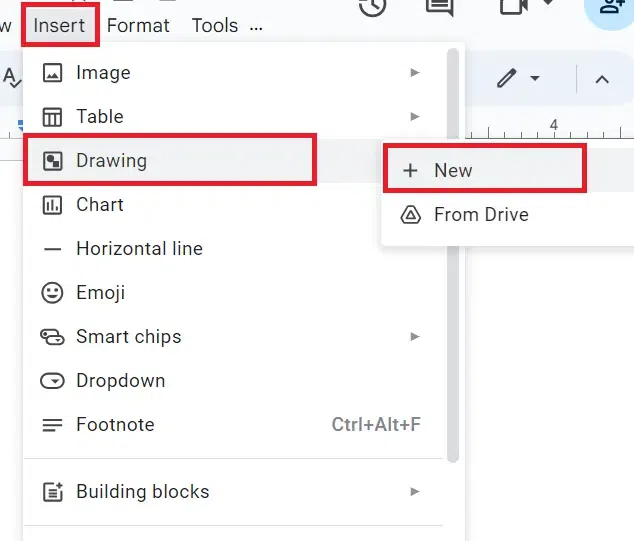
Task: Select Building blocks menu item
Action: [142, 492]
